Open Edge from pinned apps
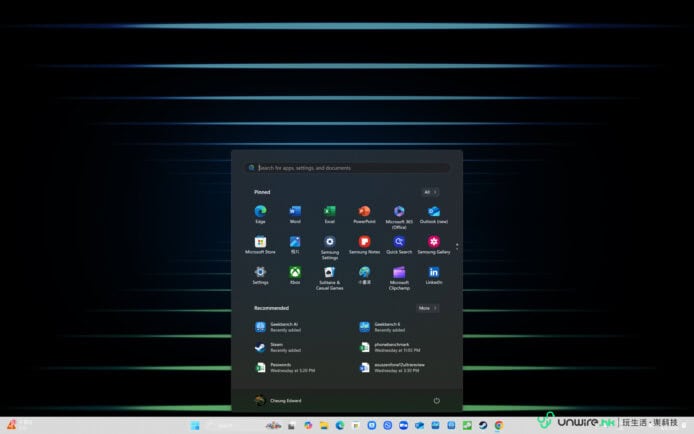The width and height of the screenshot is (694, 434). [260, 212]
